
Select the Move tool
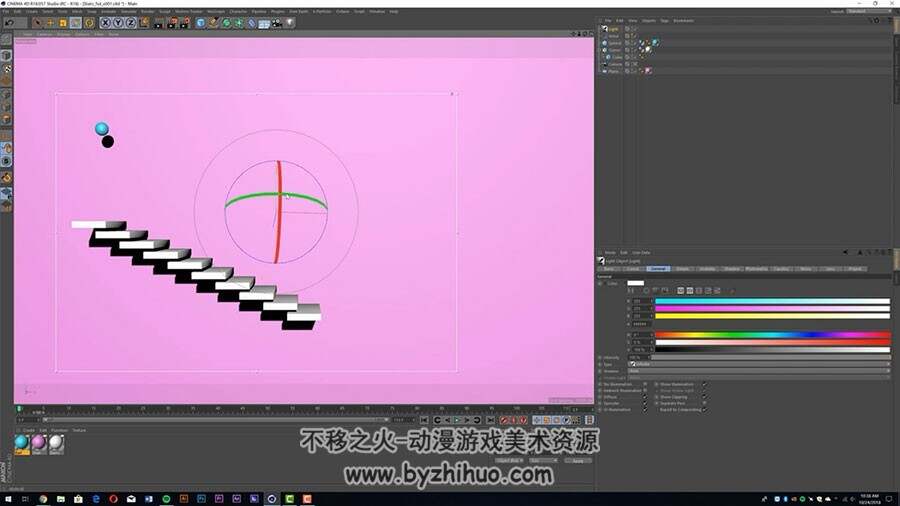51,23
